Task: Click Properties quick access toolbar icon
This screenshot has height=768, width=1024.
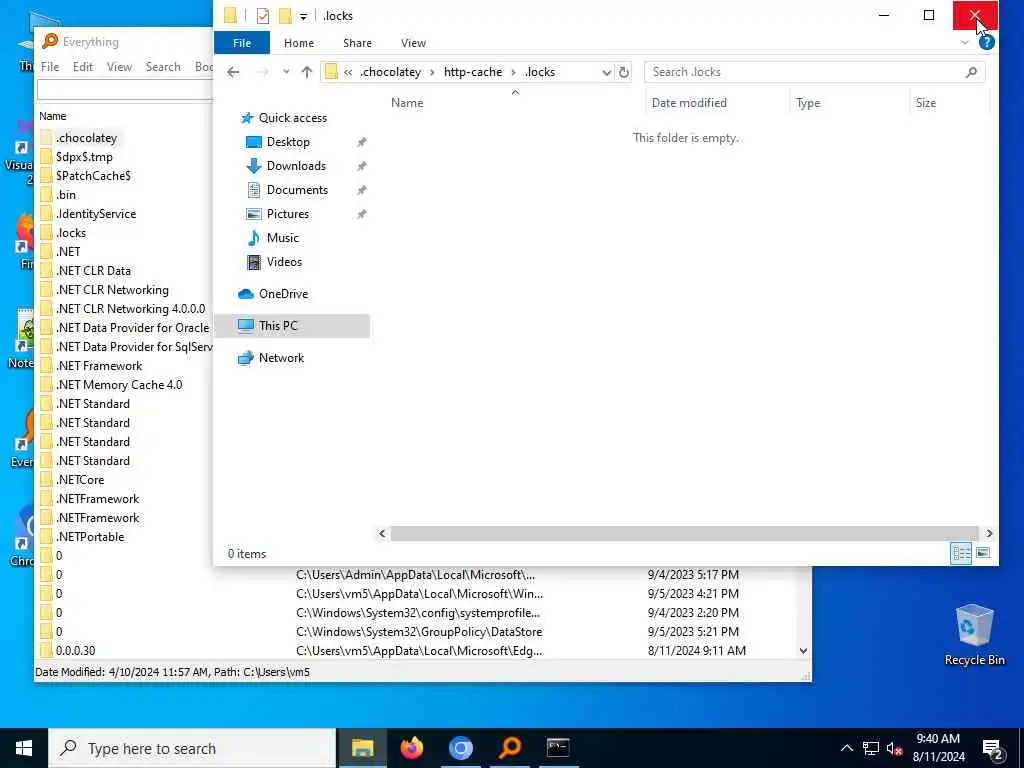Action: click(x=263, y=16)
